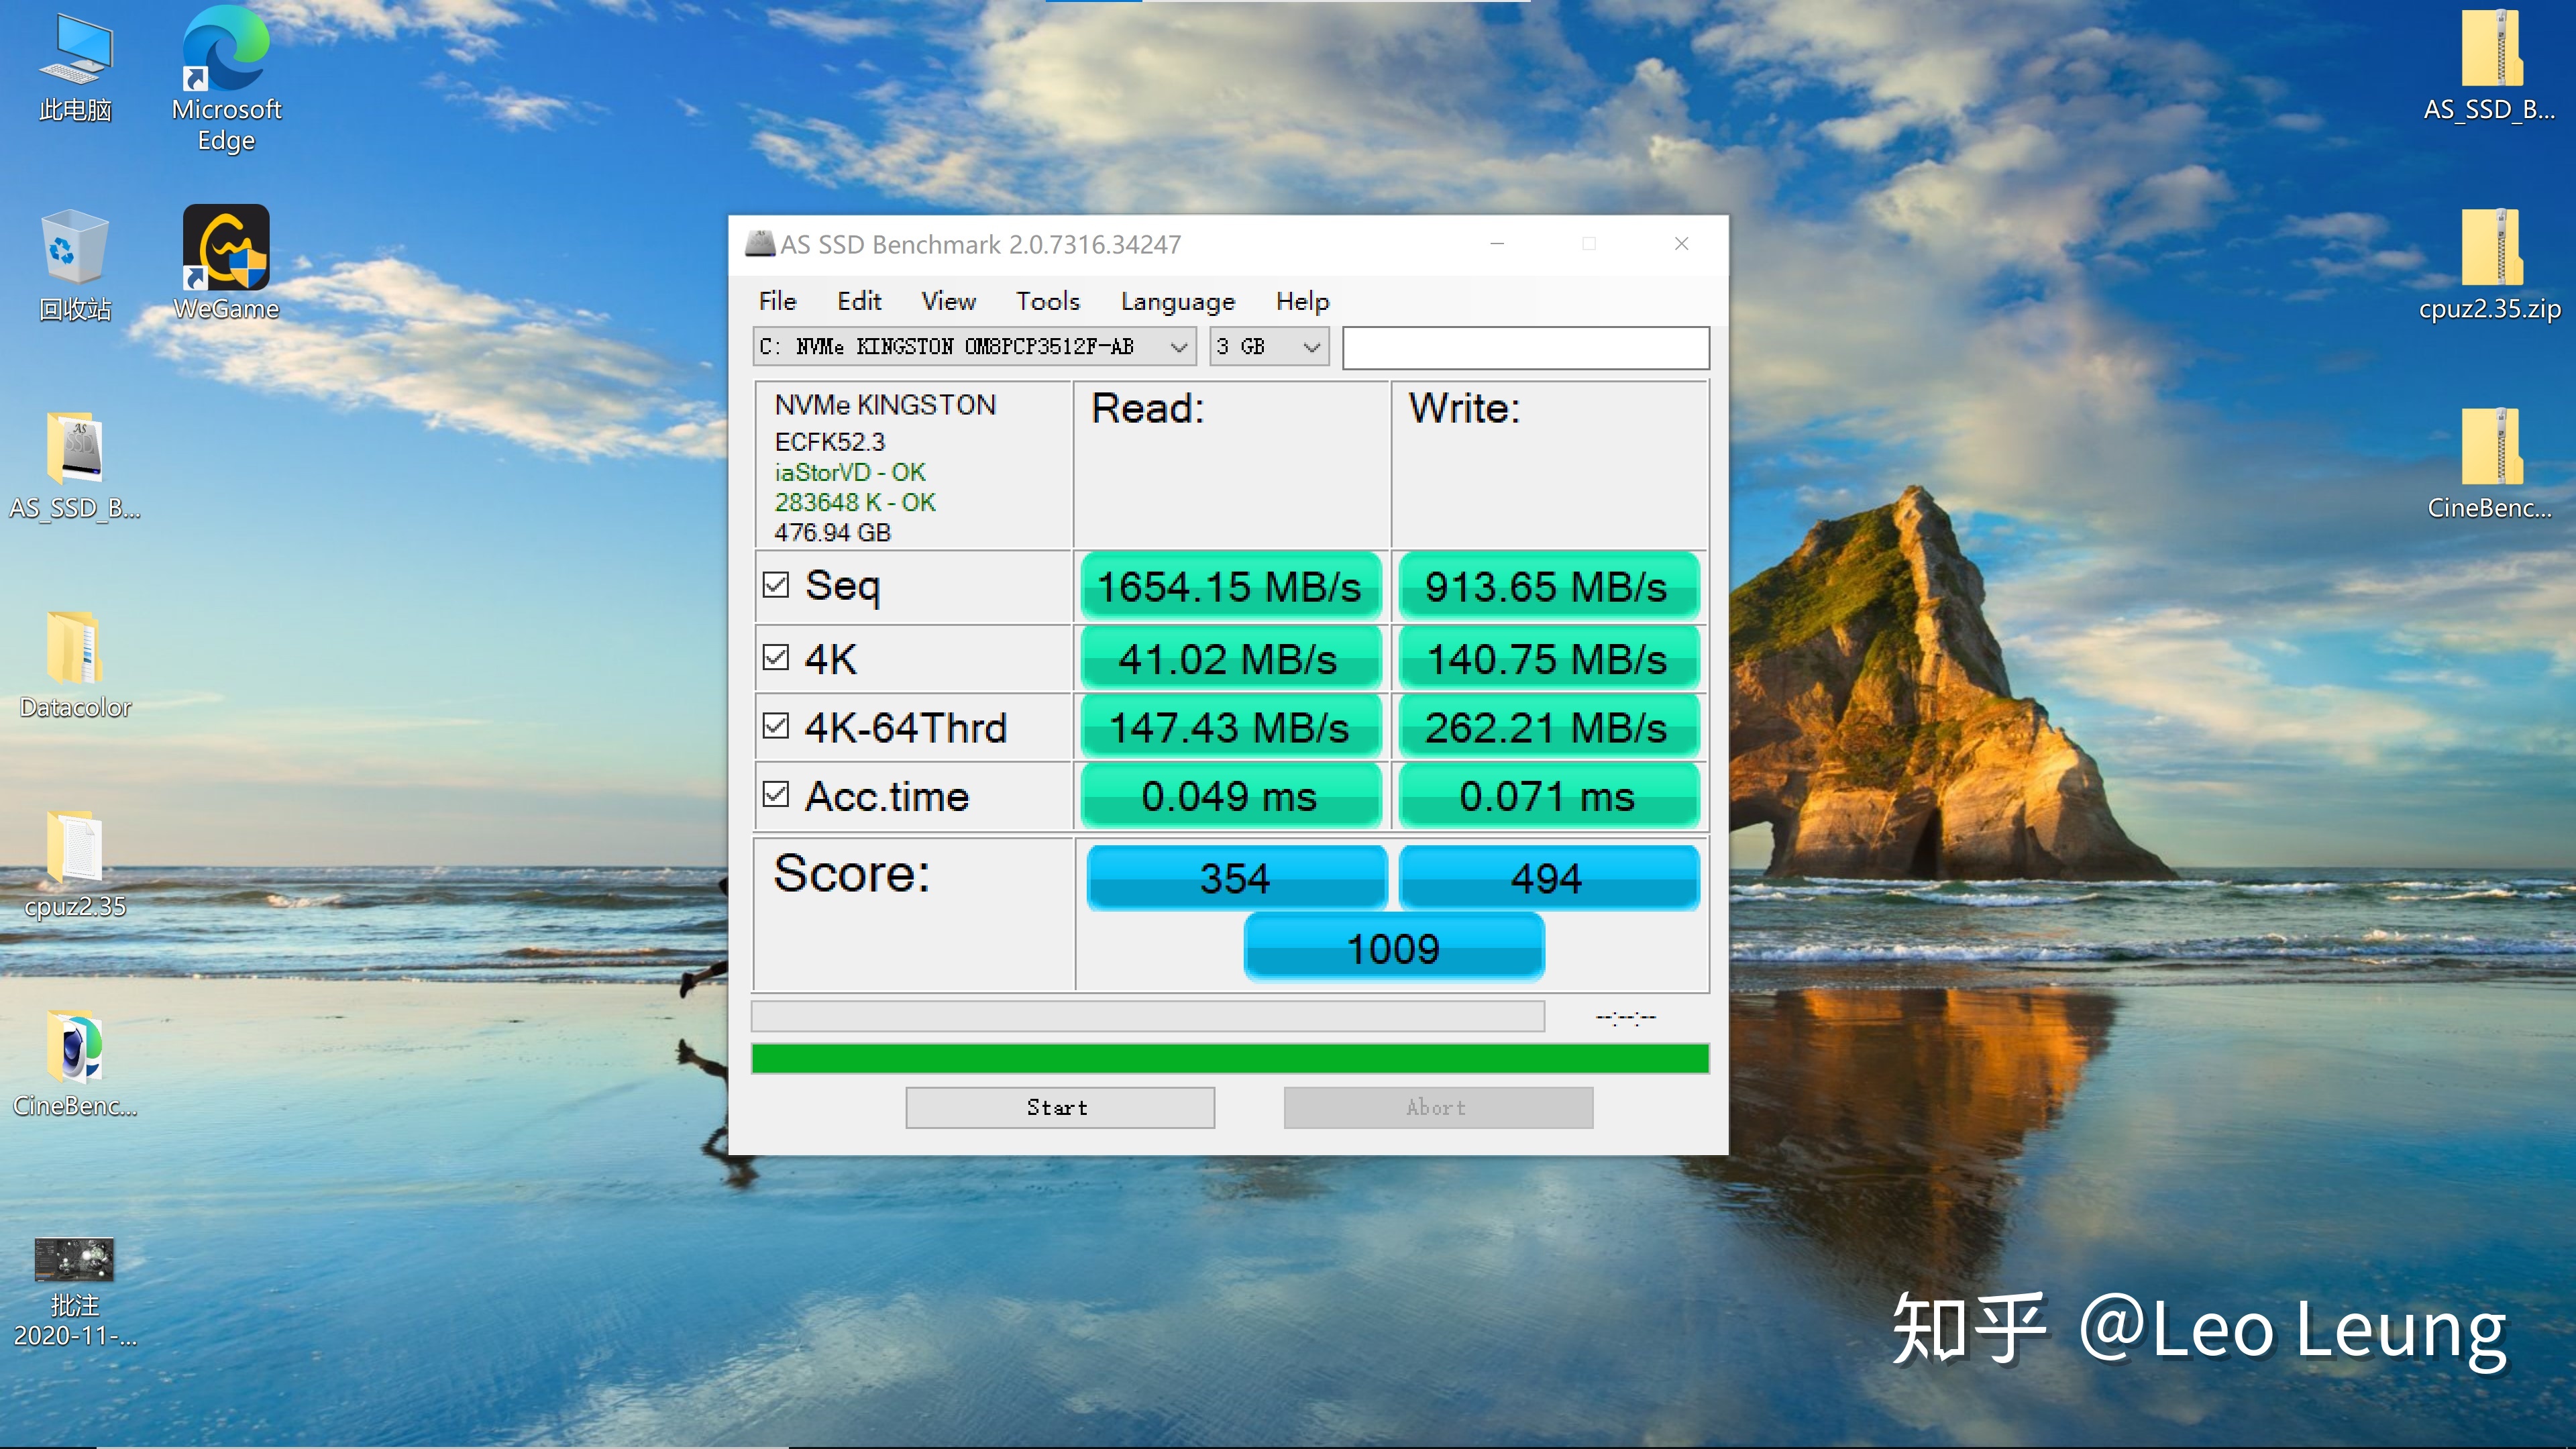Viewport: 2576px width, 1449px height.
Task: Open the Language menu
Action: (1177, 301)
